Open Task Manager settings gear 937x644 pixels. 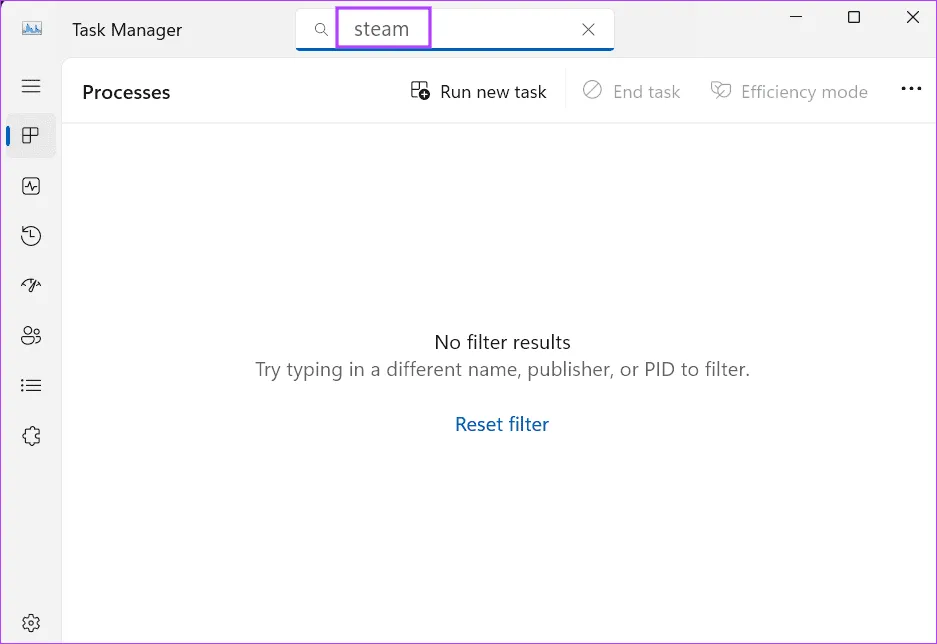click(31, 623)
